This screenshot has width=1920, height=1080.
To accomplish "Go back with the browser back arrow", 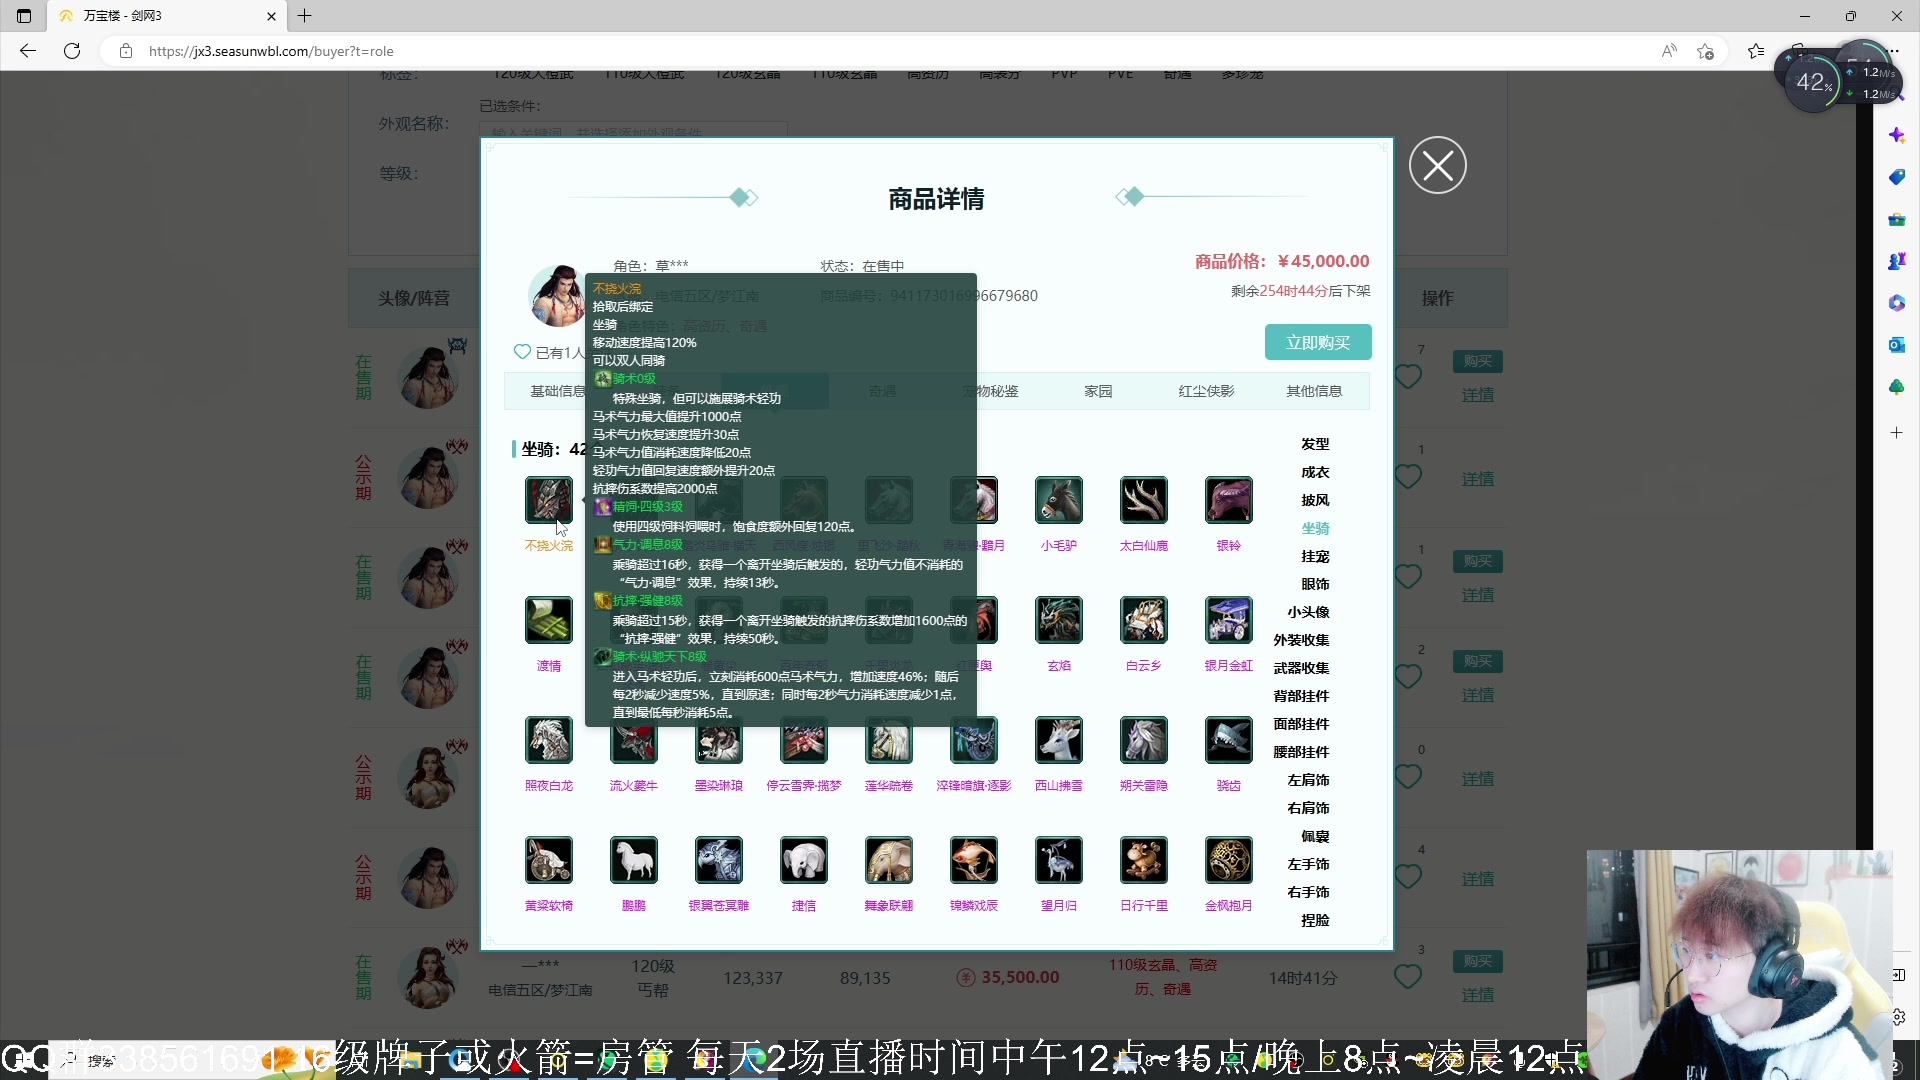I will 27,51.
